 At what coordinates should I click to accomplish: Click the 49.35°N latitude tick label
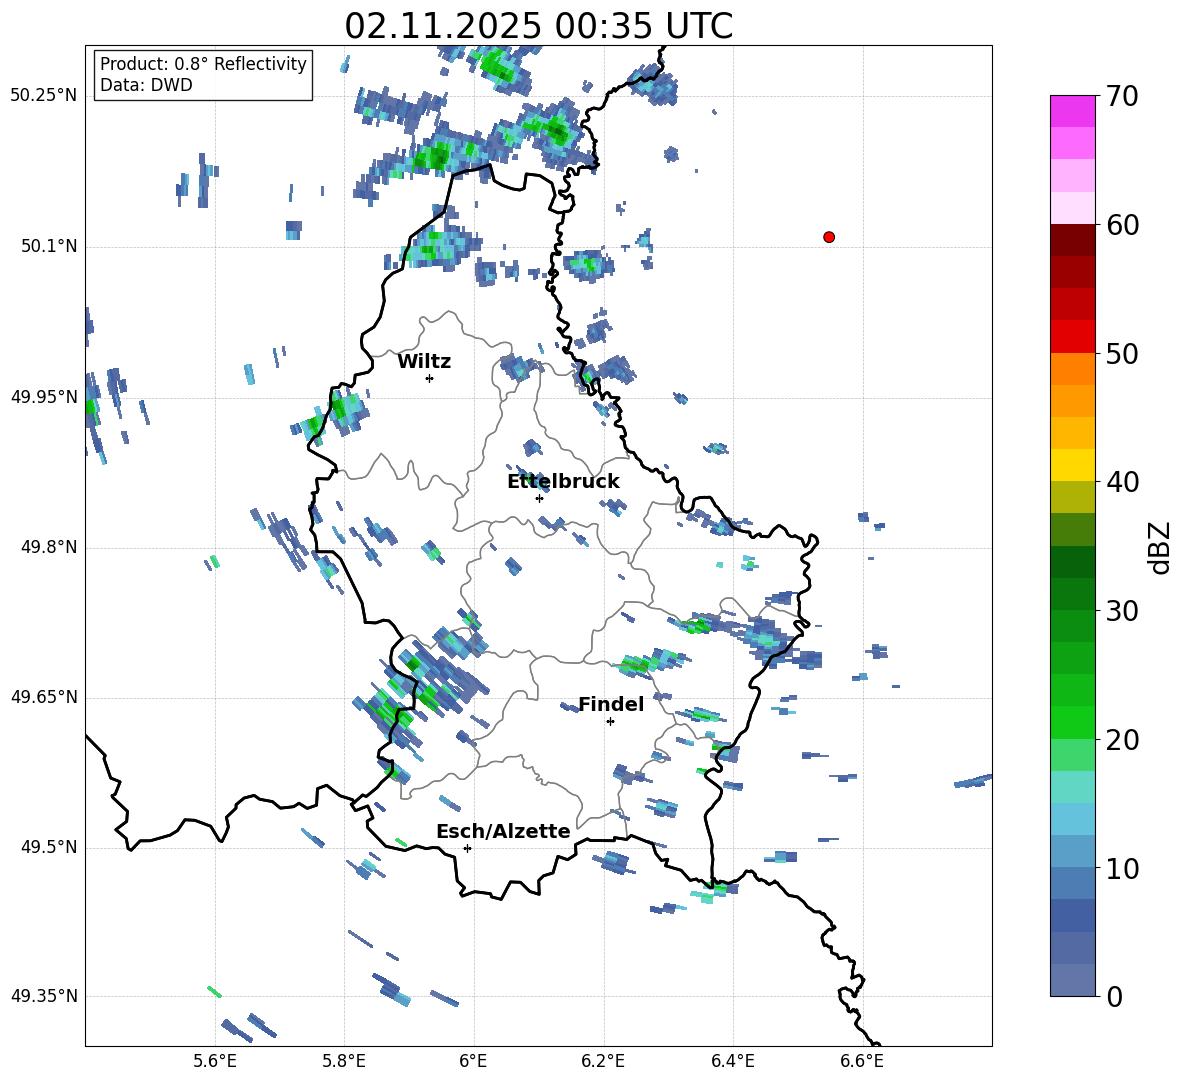[44, 996]
